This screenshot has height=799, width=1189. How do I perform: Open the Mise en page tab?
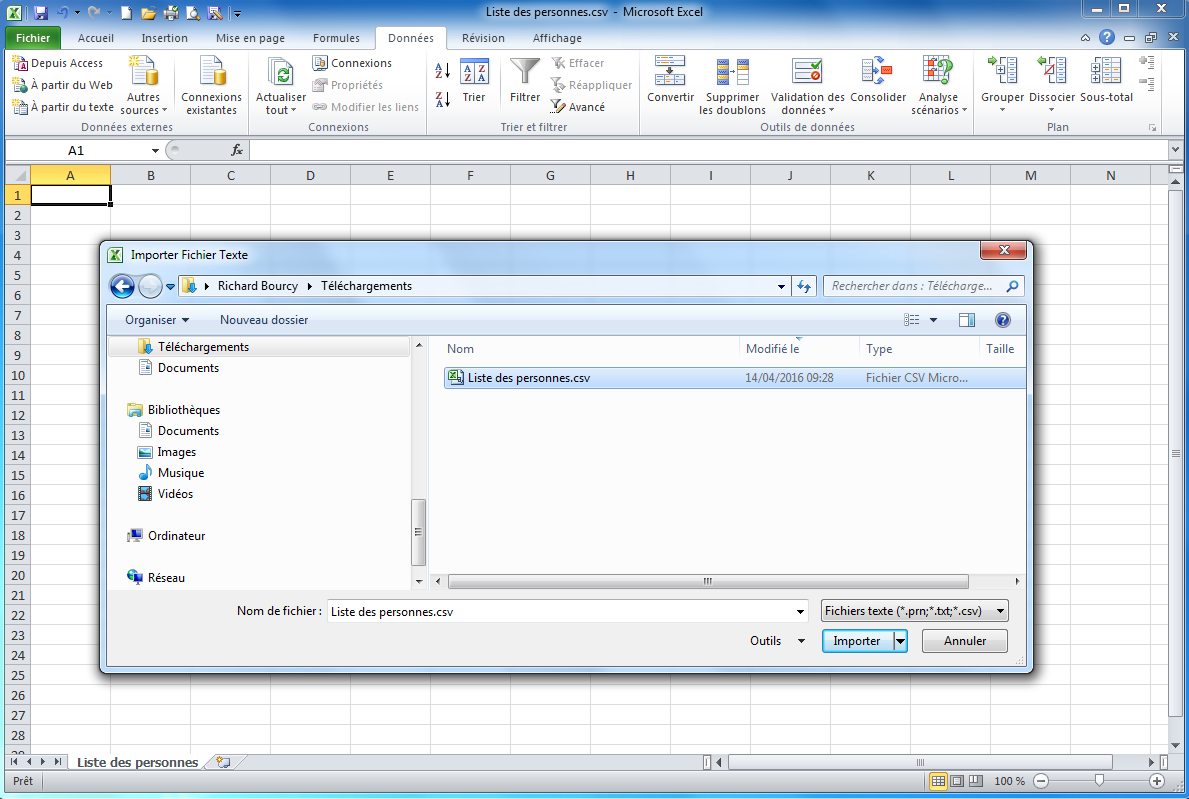(x=250, y=38)
